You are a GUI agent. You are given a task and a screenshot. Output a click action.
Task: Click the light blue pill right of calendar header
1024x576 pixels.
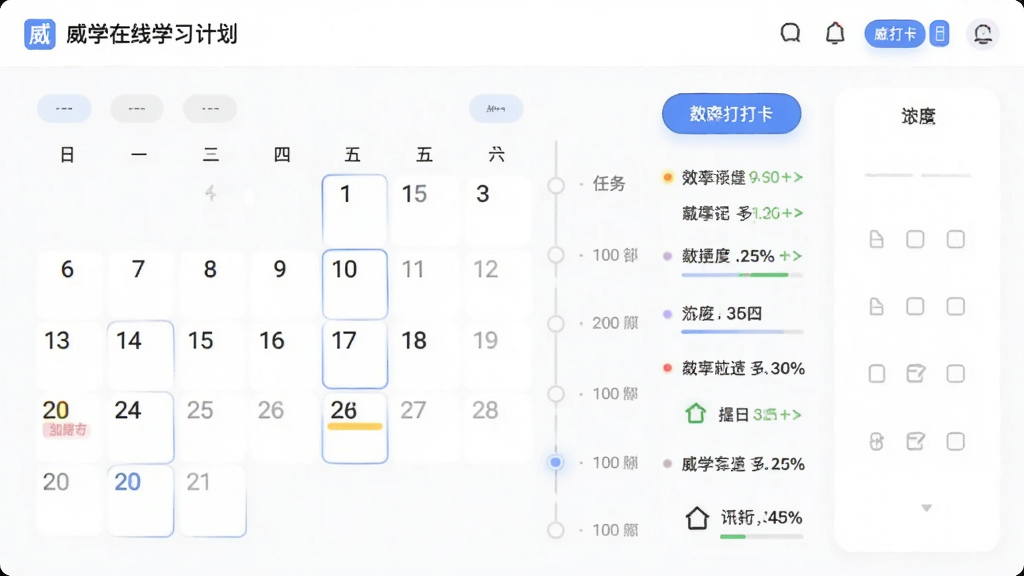click(496, 108)
